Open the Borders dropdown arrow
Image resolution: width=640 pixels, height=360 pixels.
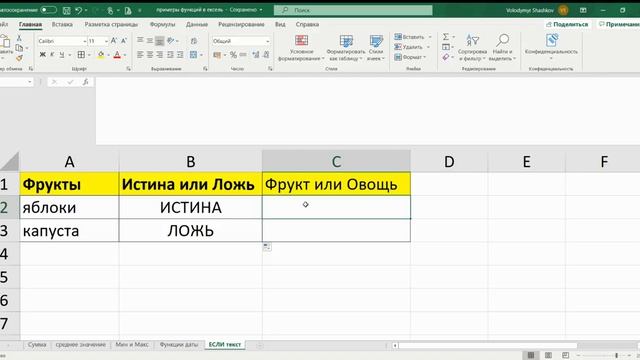tap(89, 55)
